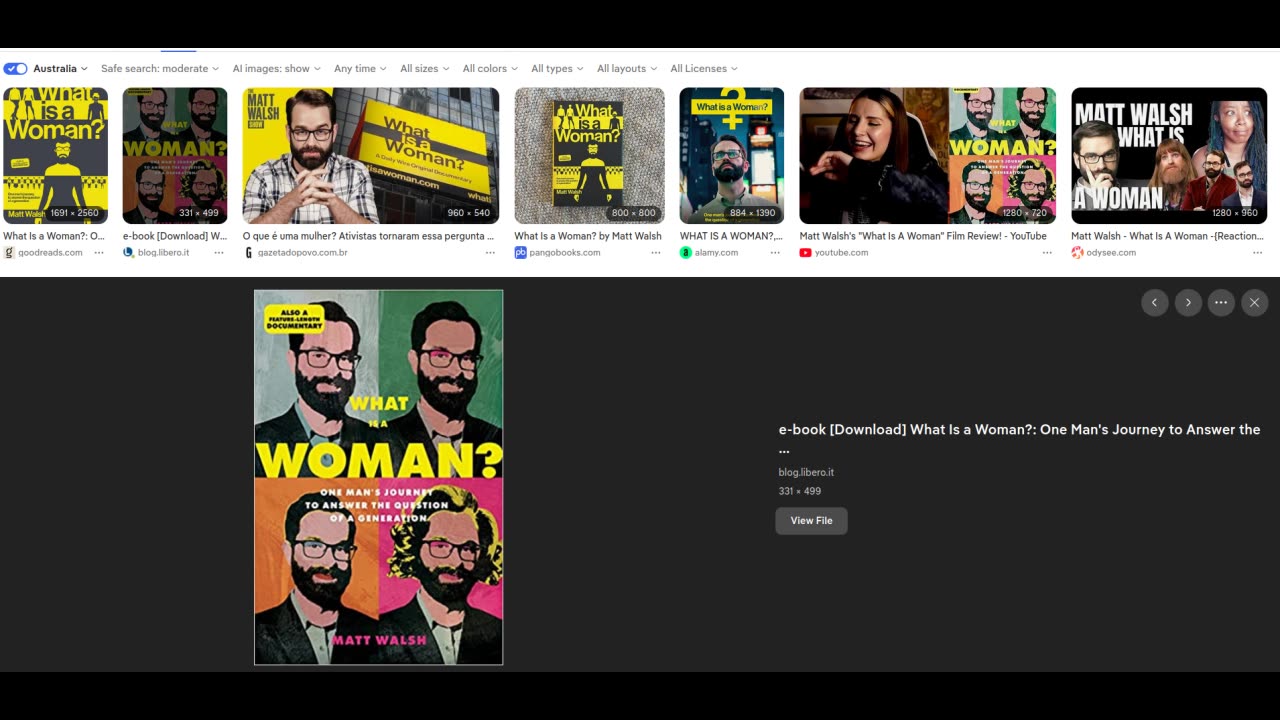The image size is (1280, 720).
Task: Open the All layouts filter
Action: [627, 69]
